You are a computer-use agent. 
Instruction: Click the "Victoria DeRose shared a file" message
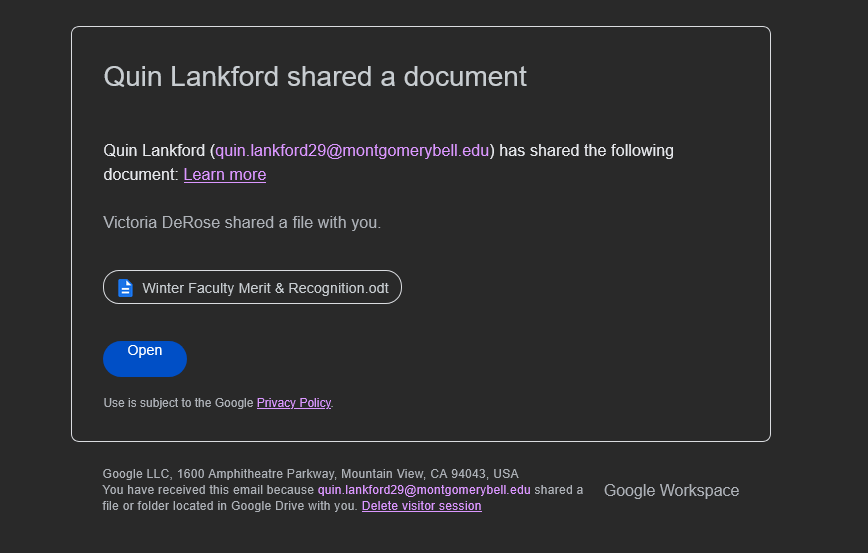242,222
